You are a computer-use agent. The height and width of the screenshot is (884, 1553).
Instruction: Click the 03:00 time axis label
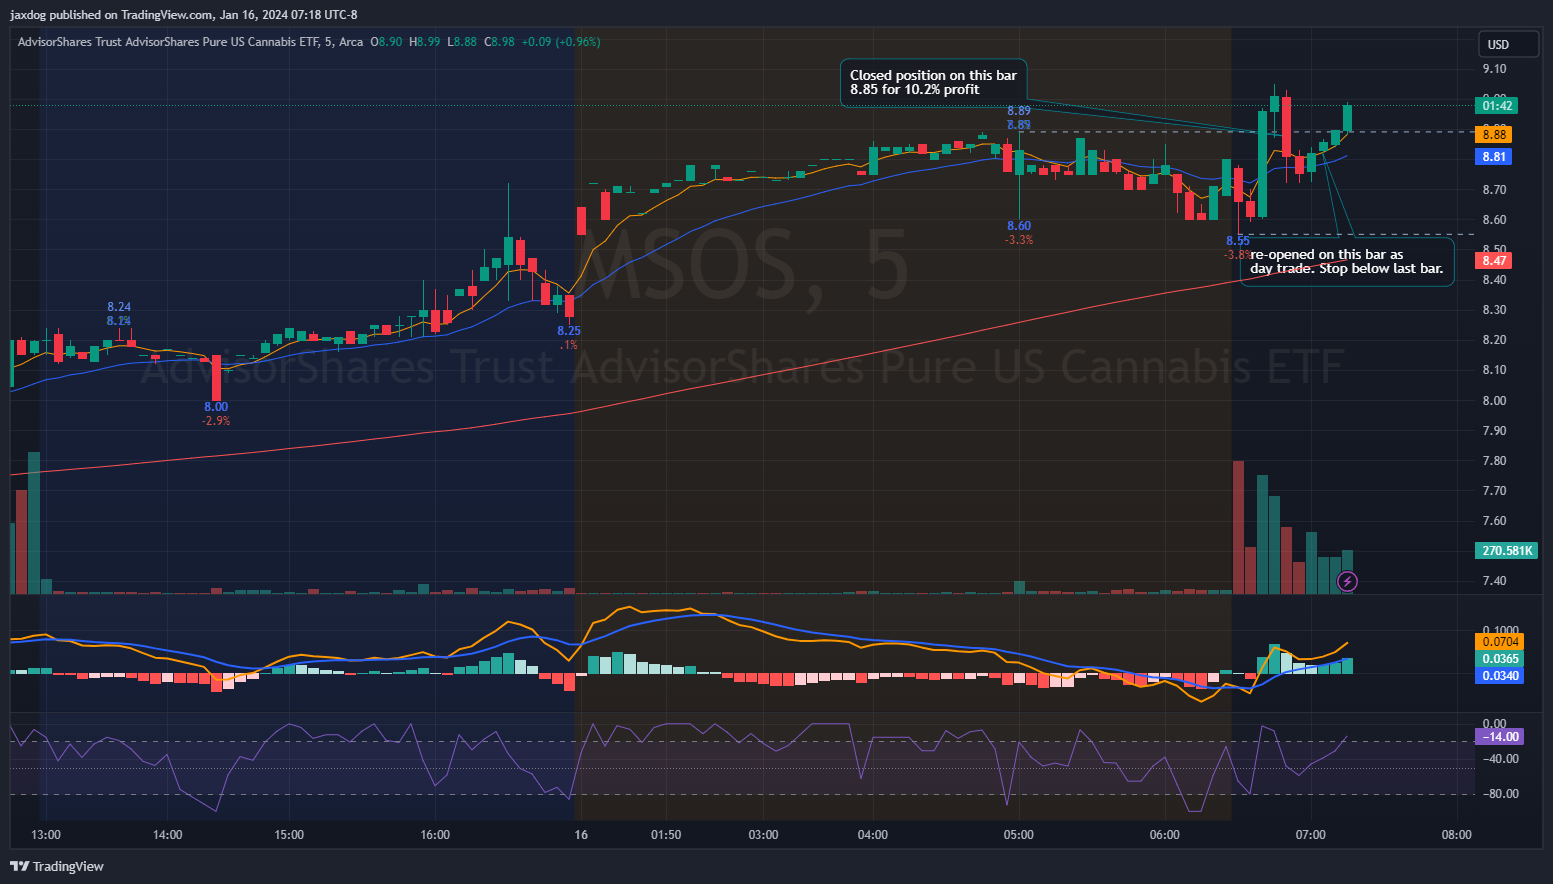coord(763,835)
